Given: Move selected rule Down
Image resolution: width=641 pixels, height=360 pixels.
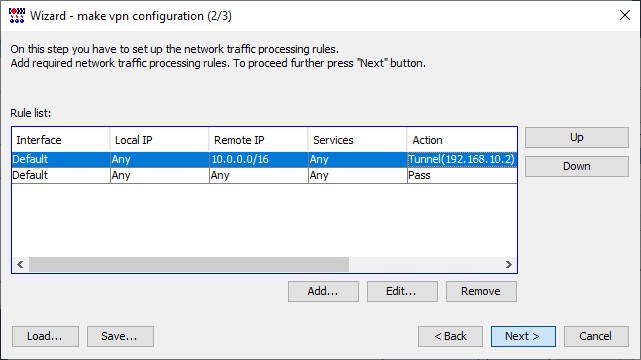Looking at the screenshot, I should (x=576, y=166).
